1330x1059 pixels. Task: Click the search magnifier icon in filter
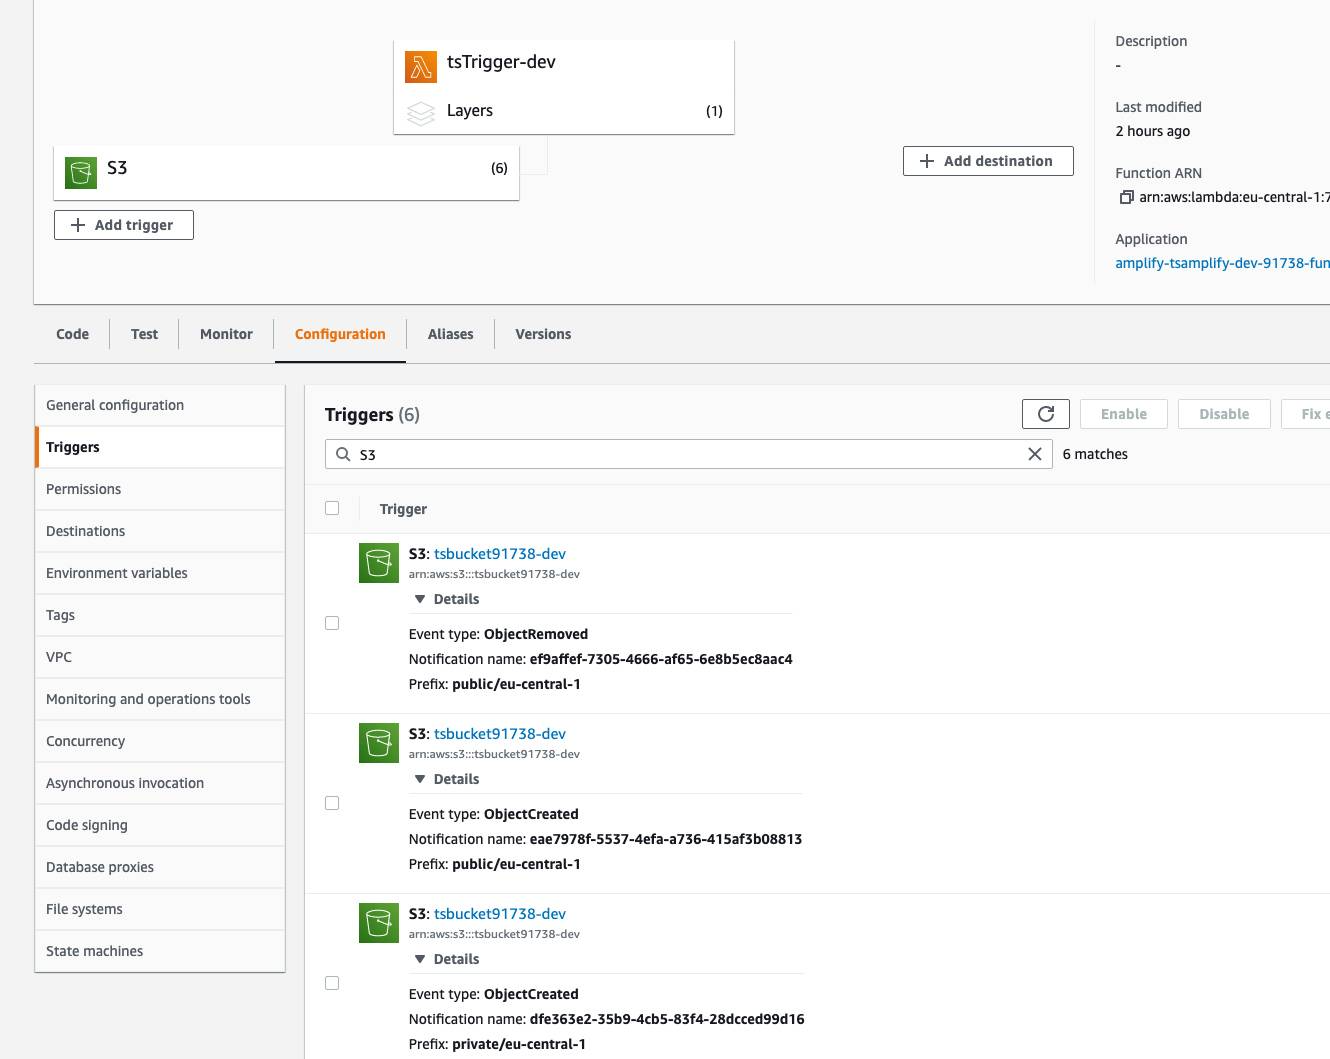[x=343, y=454]
